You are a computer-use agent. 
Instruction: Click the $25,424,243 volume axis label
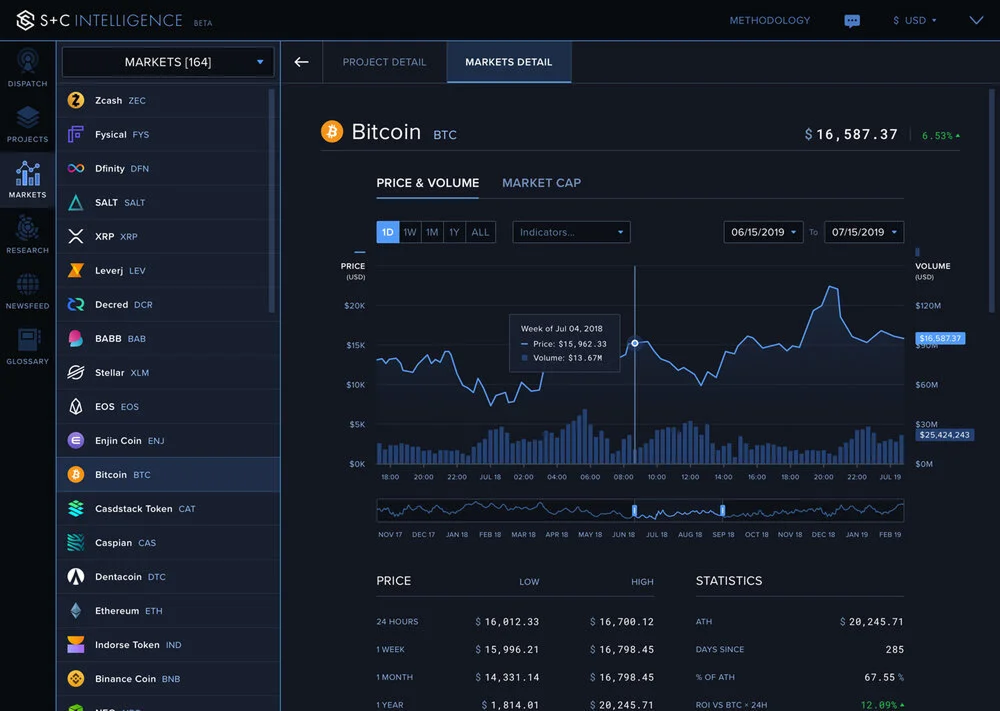pyautogui.click(x=945, y=435)
